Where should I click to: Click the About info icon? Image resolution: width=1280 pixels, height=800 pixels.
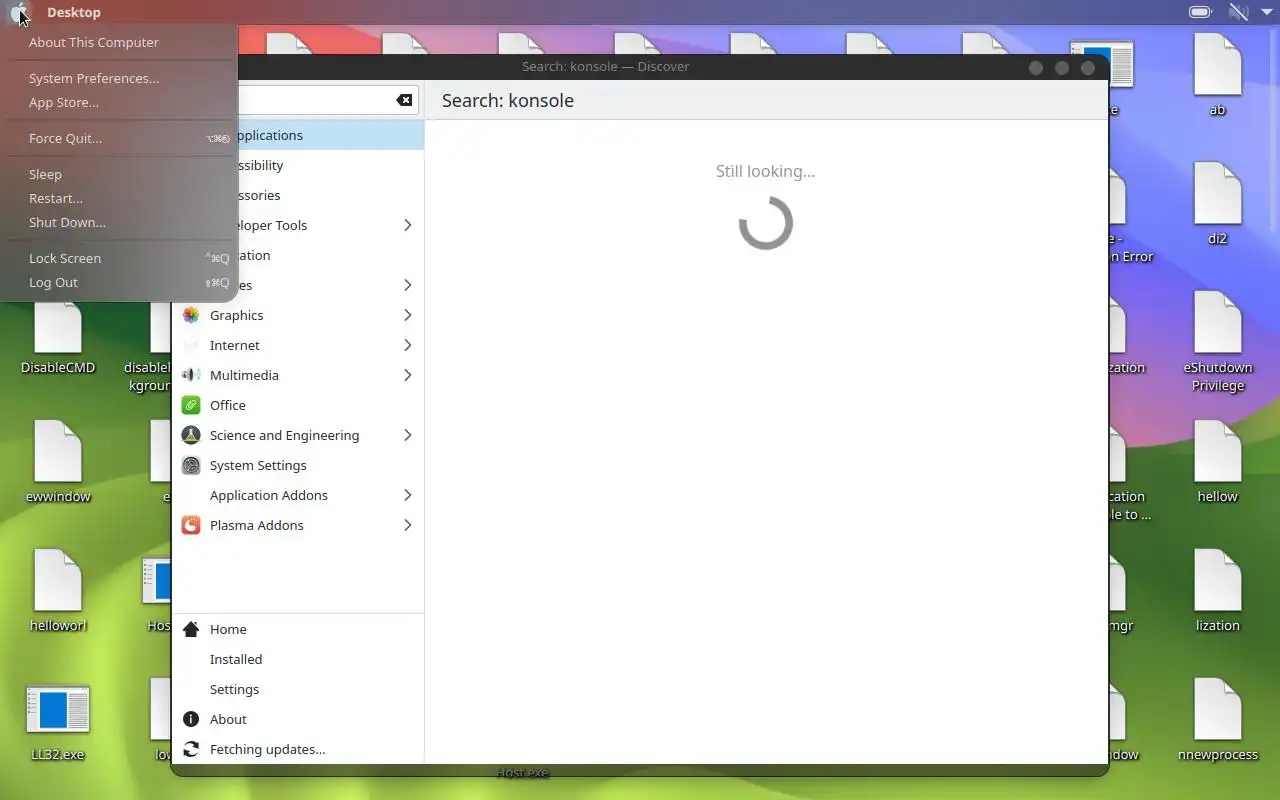[x=191, y=719]
